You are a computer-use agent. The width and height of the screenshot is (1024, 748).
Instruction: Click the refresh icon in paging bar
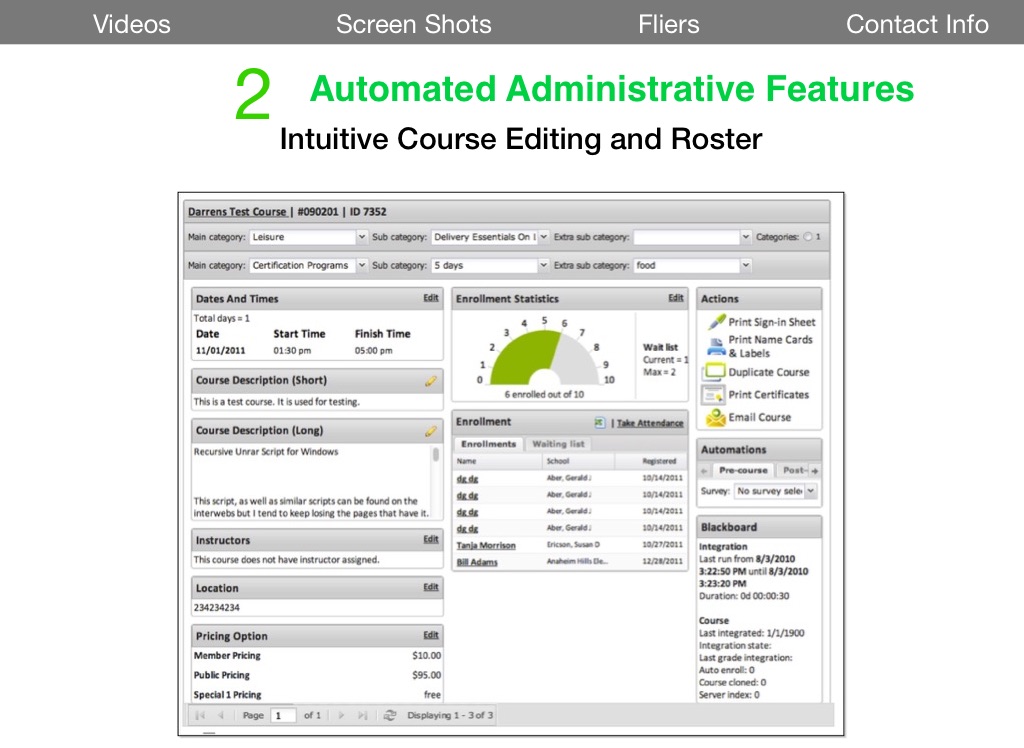pyautogui.click(x=390, y=715)
